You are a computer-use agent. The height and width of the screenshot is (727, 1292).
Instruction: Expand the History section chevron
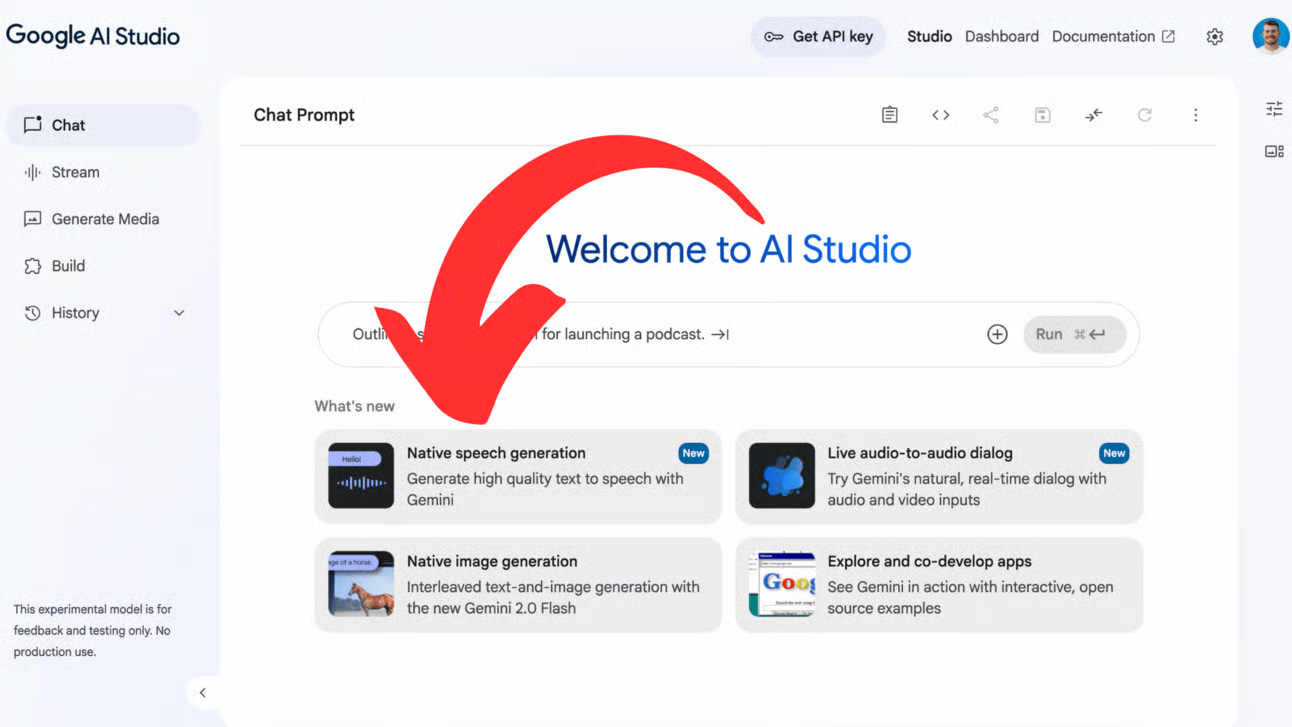179,313
